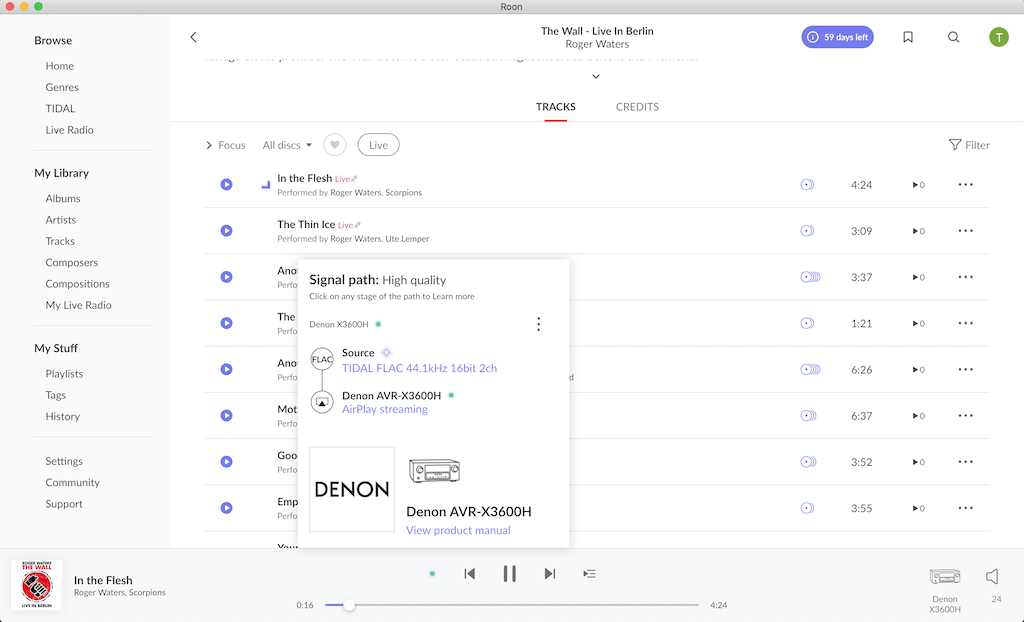Open more options for the 6:37 track
The height and width of the screenshot is (622, 1024).
(965, 416)
